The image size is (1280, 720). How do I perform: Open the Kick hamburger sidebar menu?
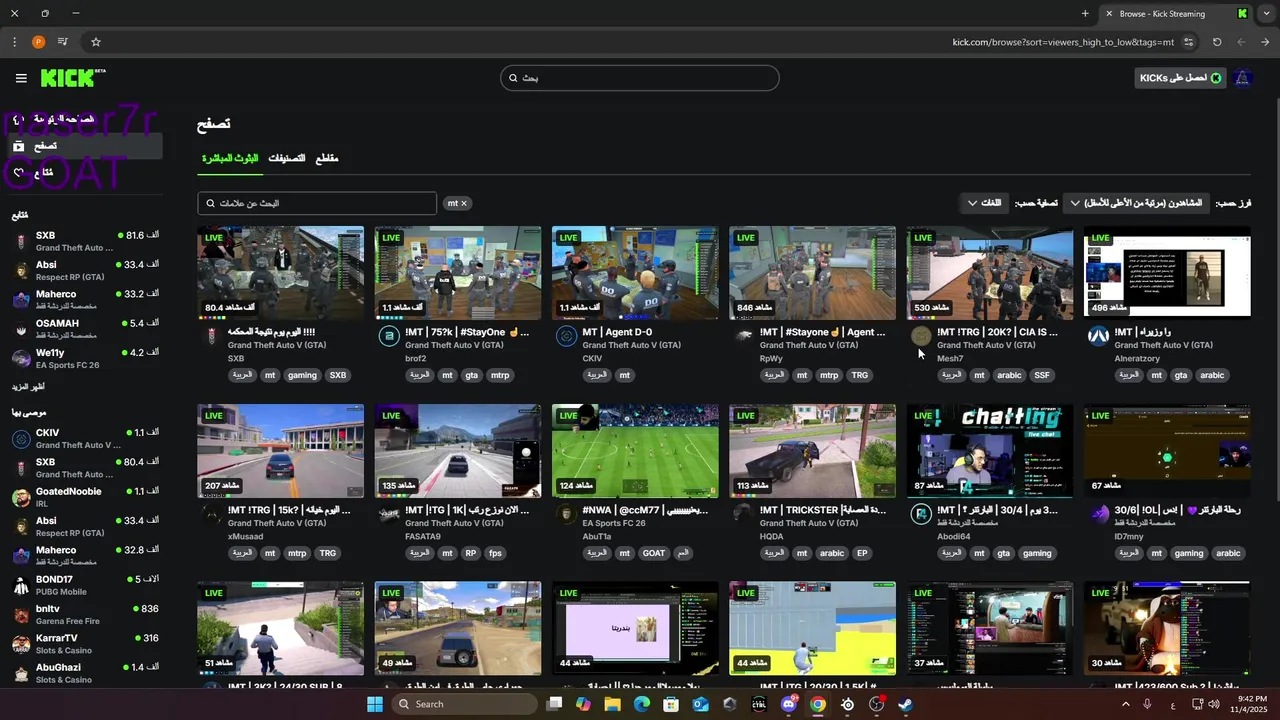pos(21,78)
